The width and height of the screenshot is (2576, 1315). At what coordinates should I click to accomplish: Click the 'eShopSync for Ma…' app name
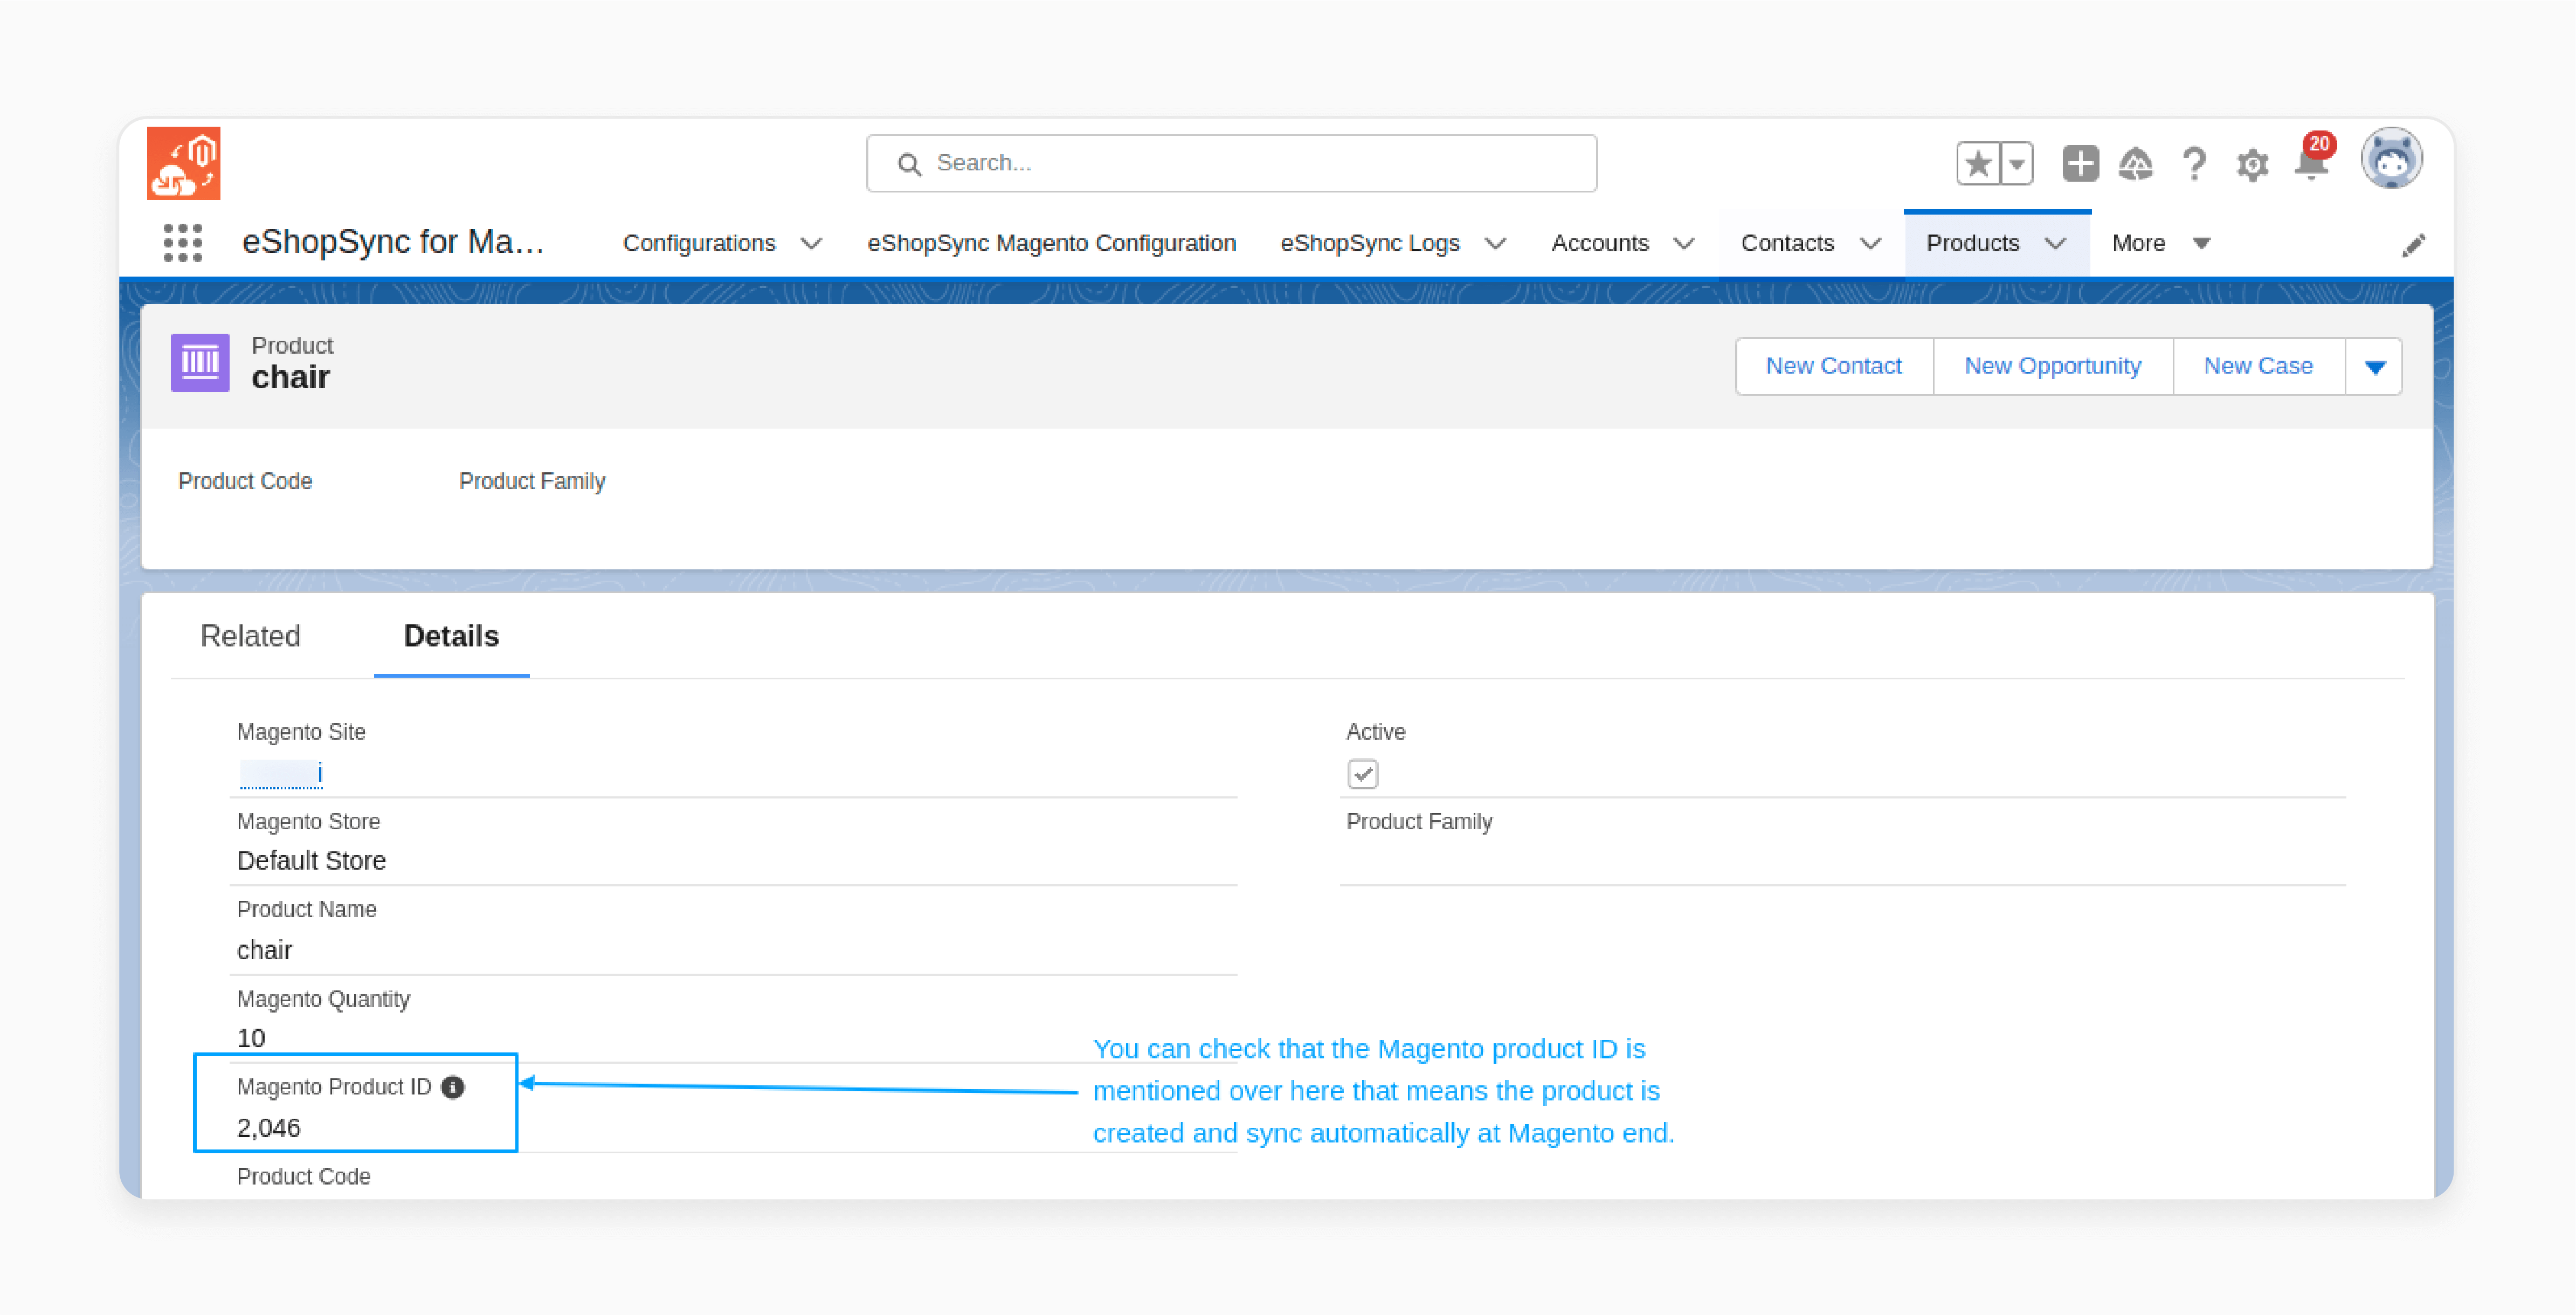[x=393, y=242]
